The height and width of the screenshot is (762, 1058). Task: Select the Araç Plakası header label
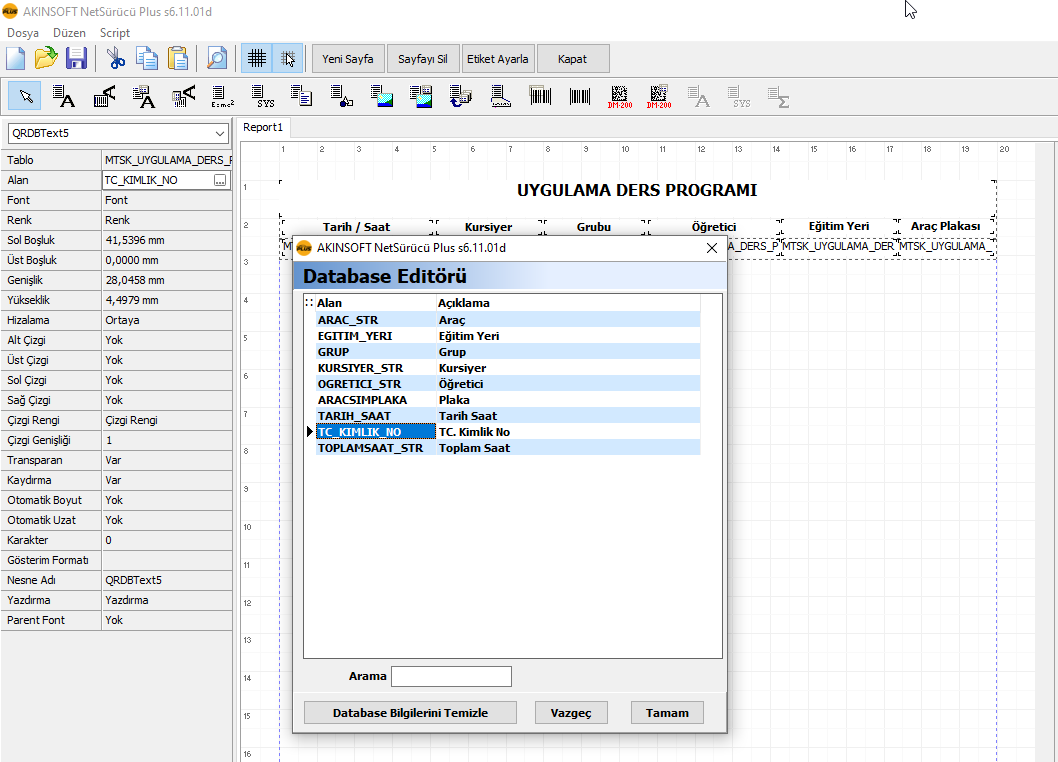tap(945, 226)
